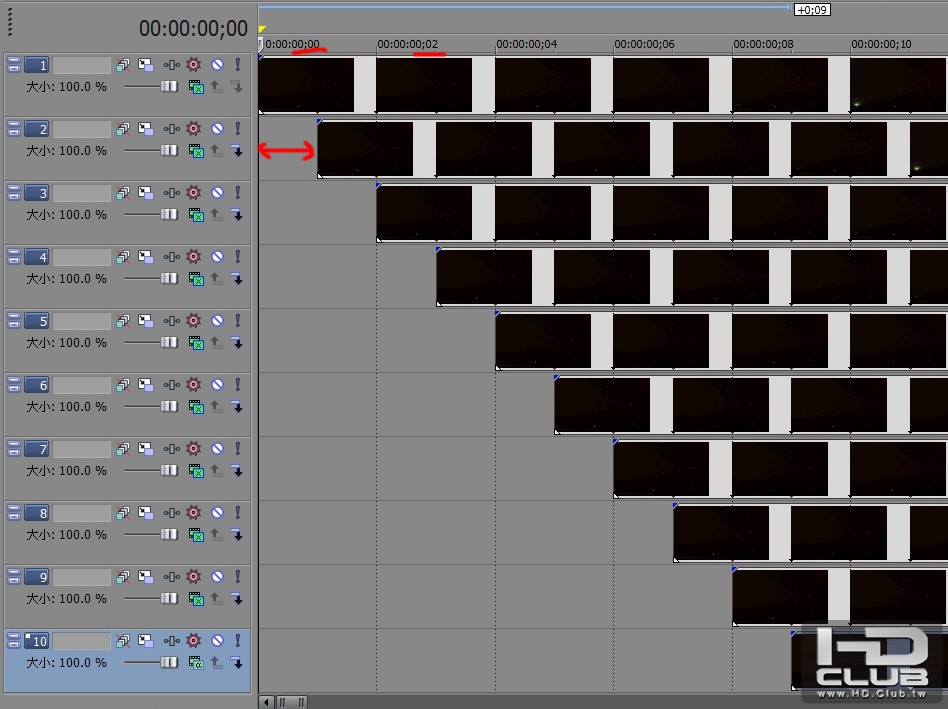Select track 7 number button
Viewport: 948px width, 709px height.
pos(37,450)
